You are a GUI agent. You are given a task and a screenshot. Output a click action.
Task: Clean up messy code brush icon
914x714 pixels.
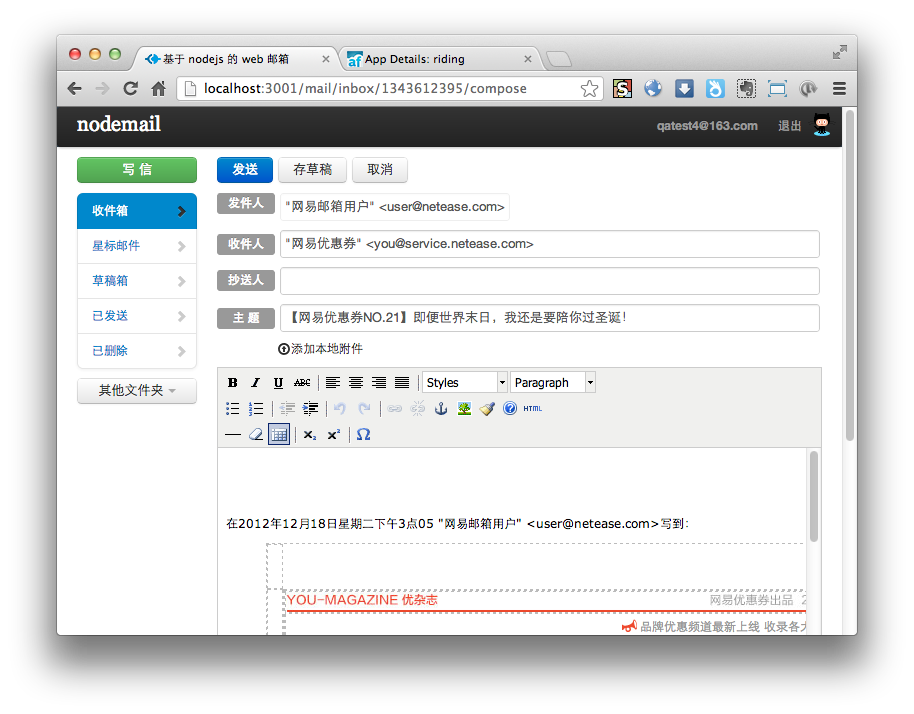487,409
